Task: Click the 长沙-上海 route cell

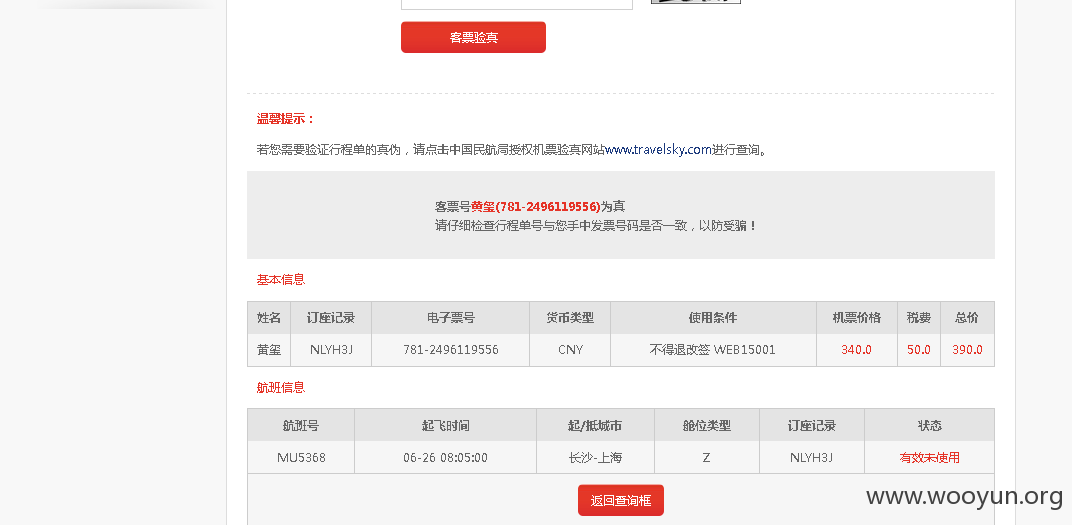Action: [x=595, y=458]
